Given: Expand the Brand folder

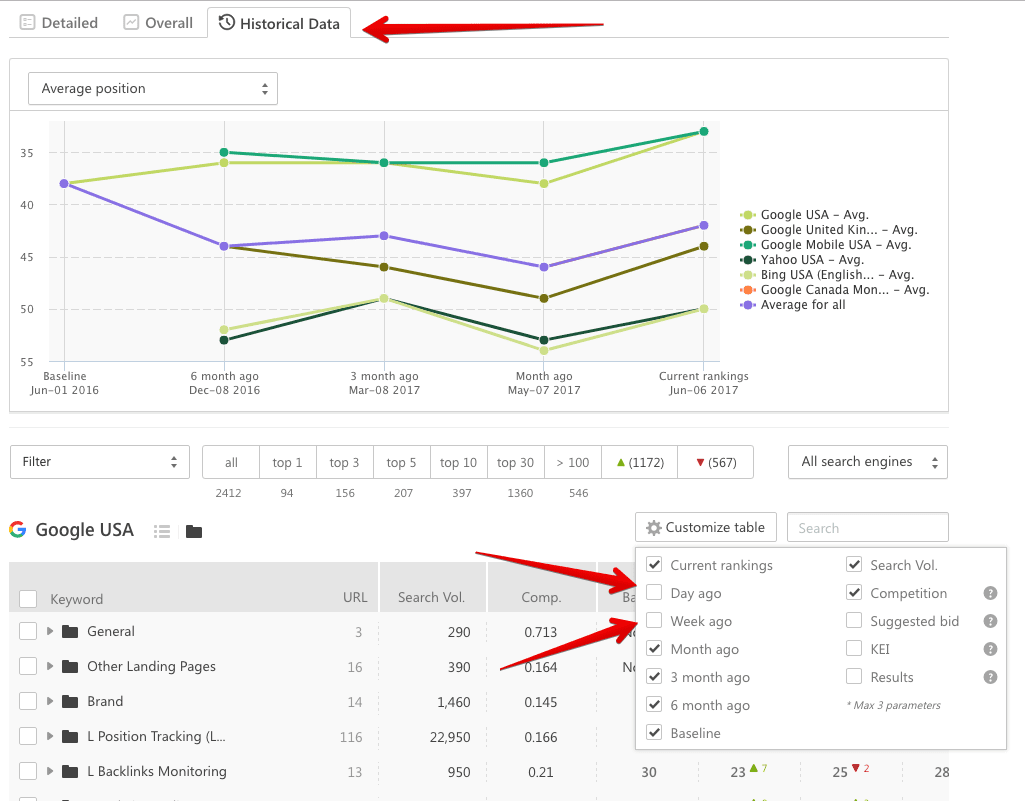Looking at the screenshot, I should [50, 701].
